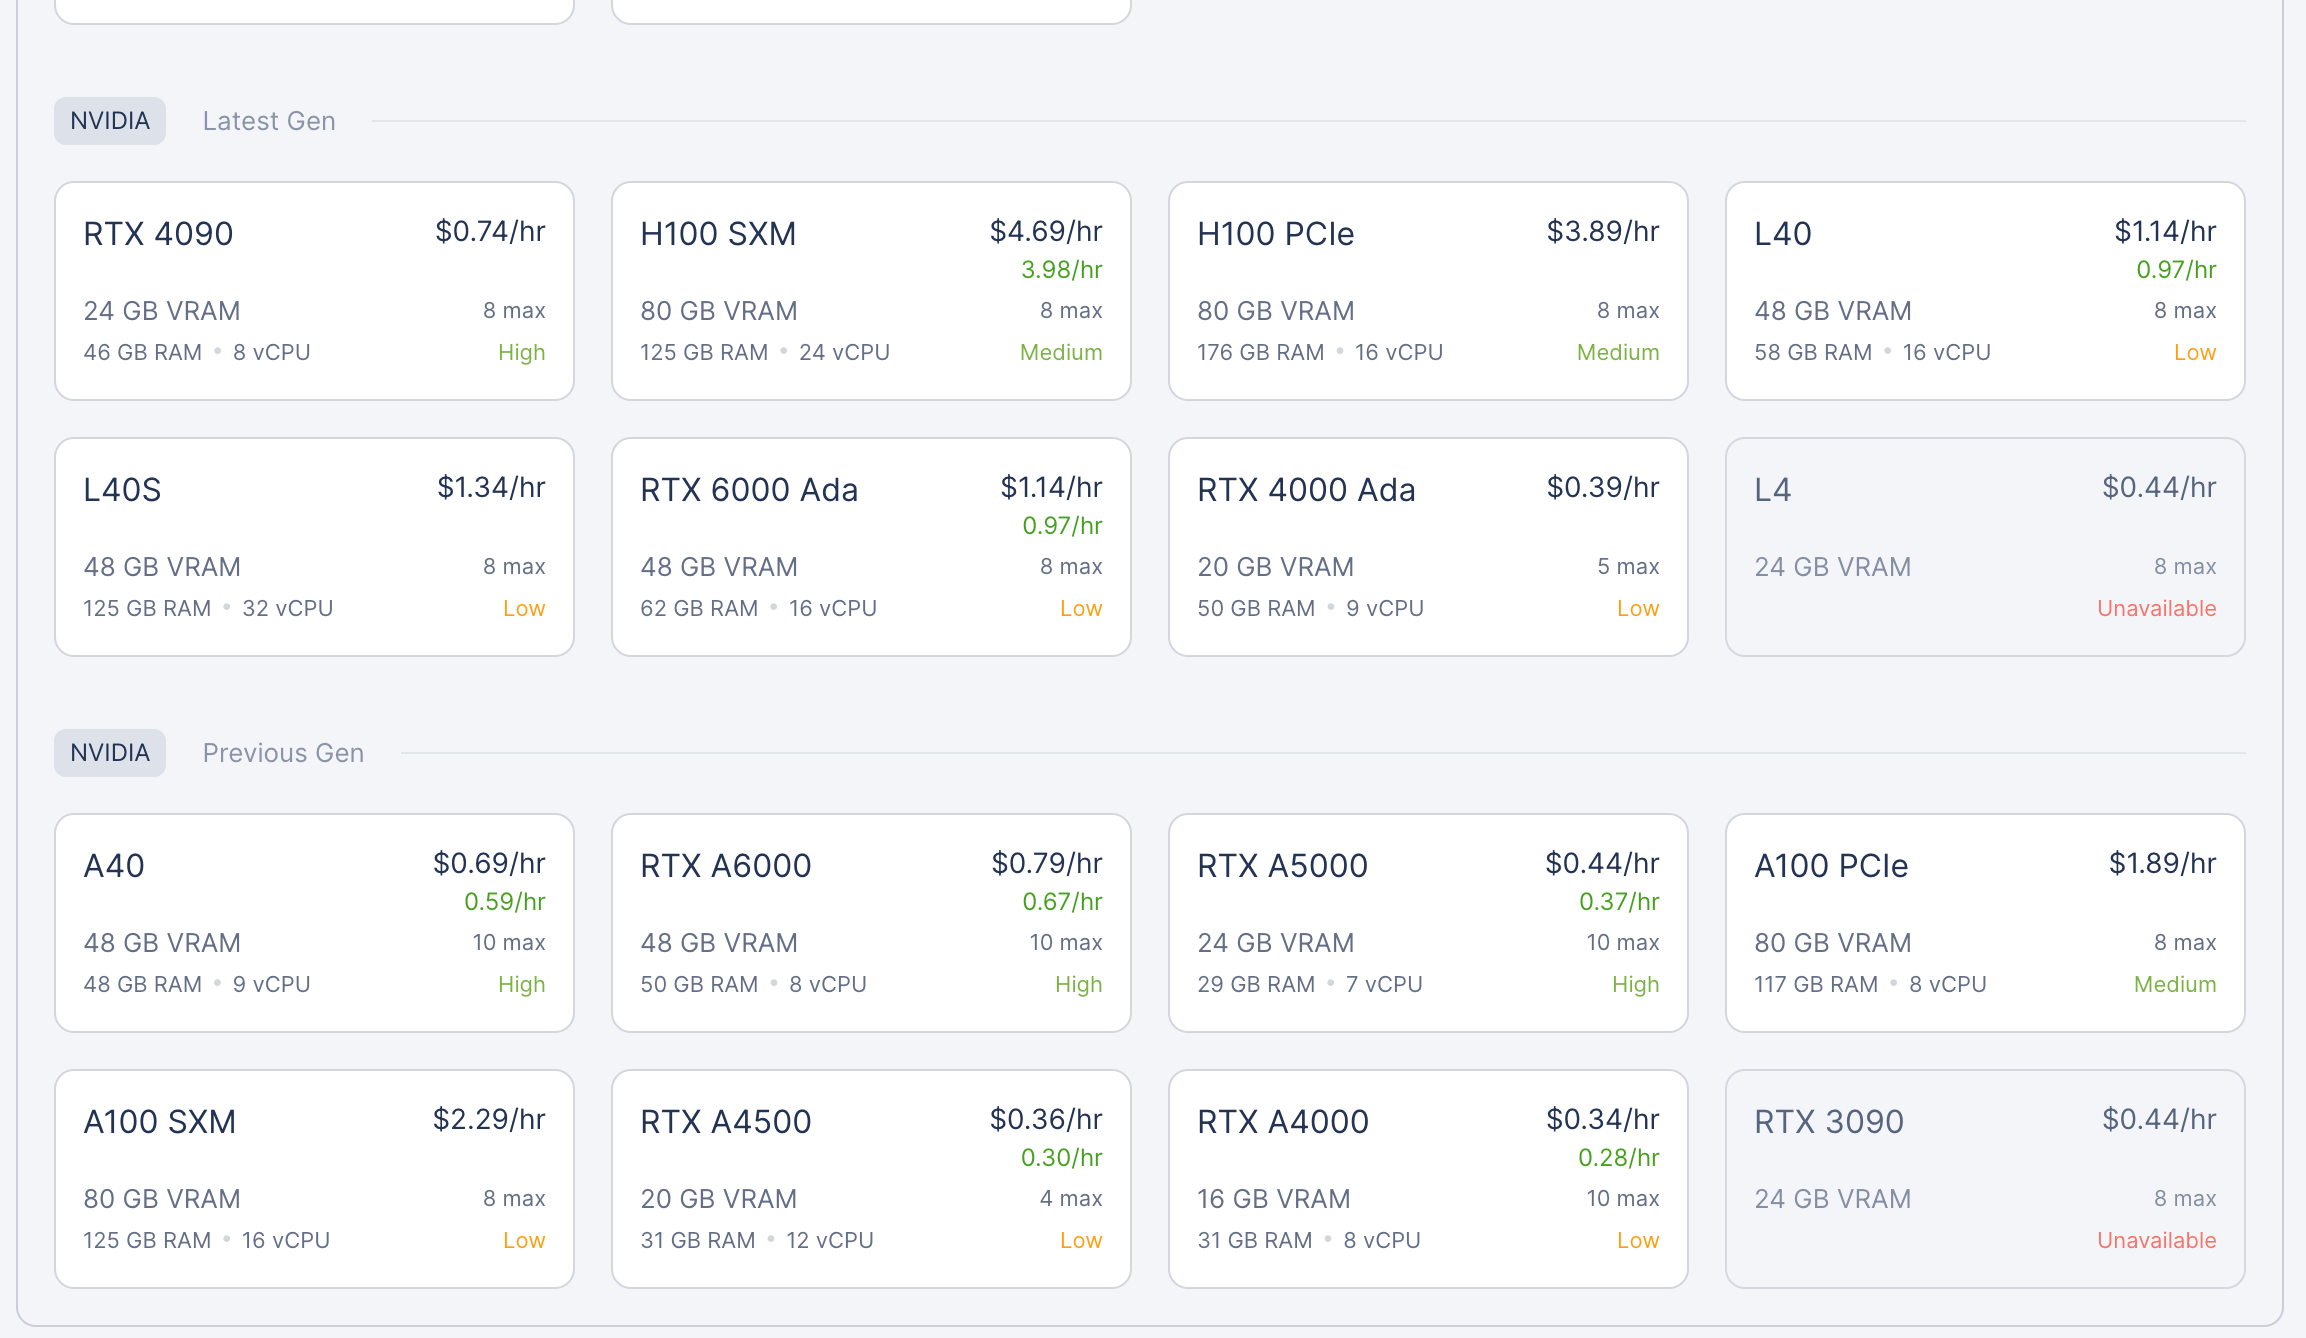
Task: Select the A40 GPU card
Action: click(x=314, y=922)
